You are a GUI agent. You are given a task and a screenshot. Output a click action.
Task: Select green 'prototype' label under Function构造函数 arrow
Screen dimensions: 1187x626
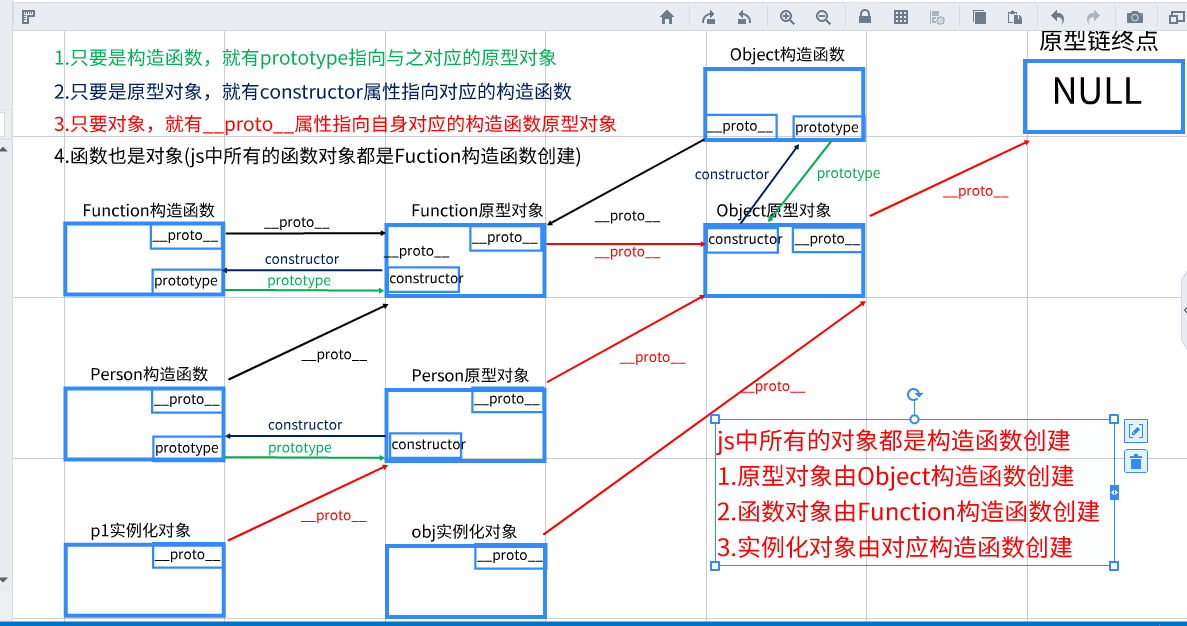[x=299, y=281]
